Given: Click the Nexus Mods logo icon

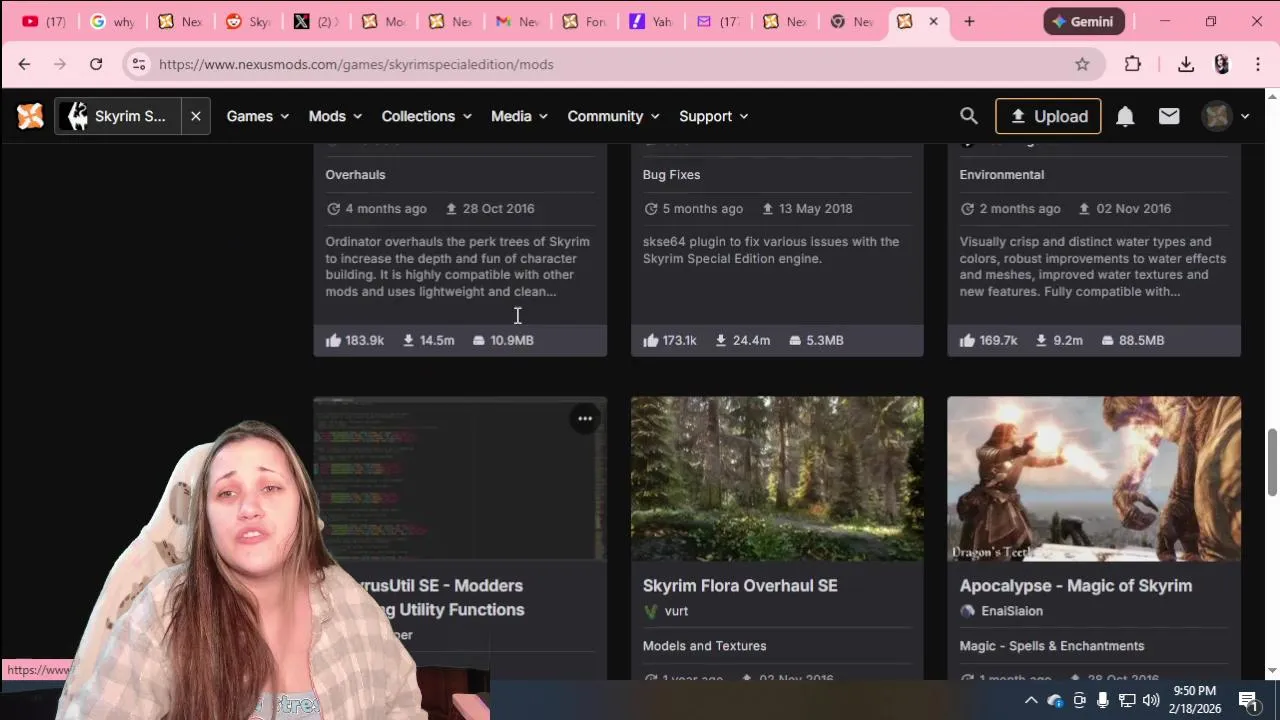Looking at the screenshot, I should [30, 116].
